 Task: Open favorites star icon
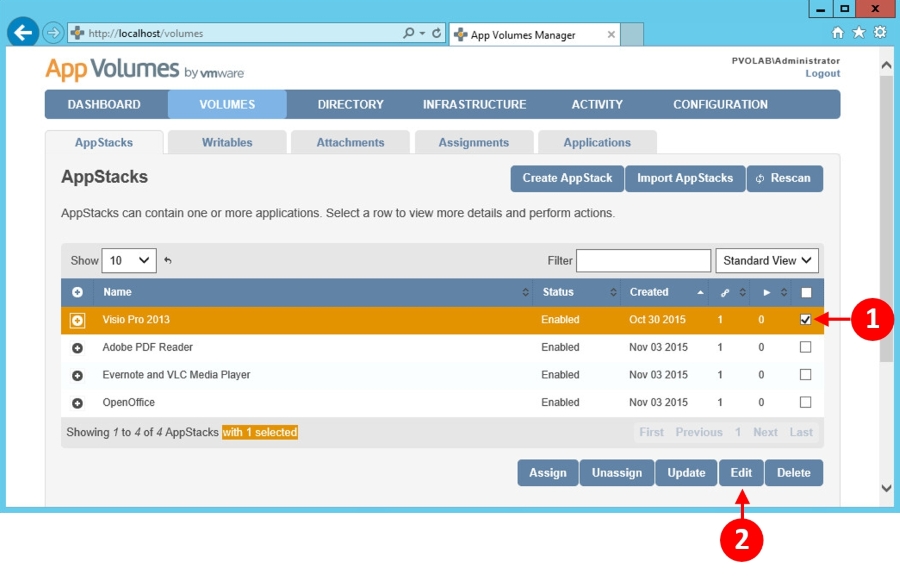[859, 33]
